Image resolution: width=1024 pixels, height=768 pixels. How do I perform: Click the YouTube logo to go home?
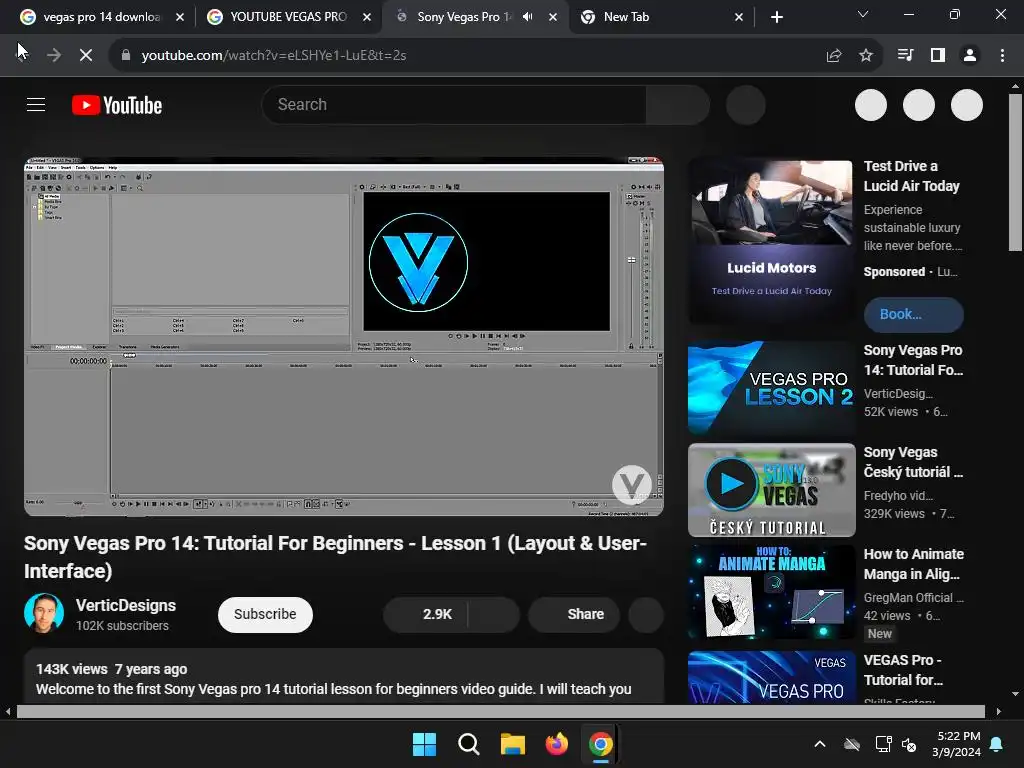pyautogui.click(x=117, y=105)
